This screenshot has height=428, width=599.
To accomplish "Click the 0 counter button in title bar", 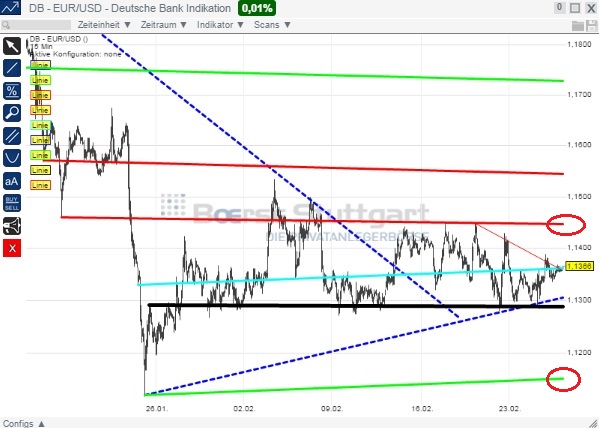I will [x=559, y=7].
